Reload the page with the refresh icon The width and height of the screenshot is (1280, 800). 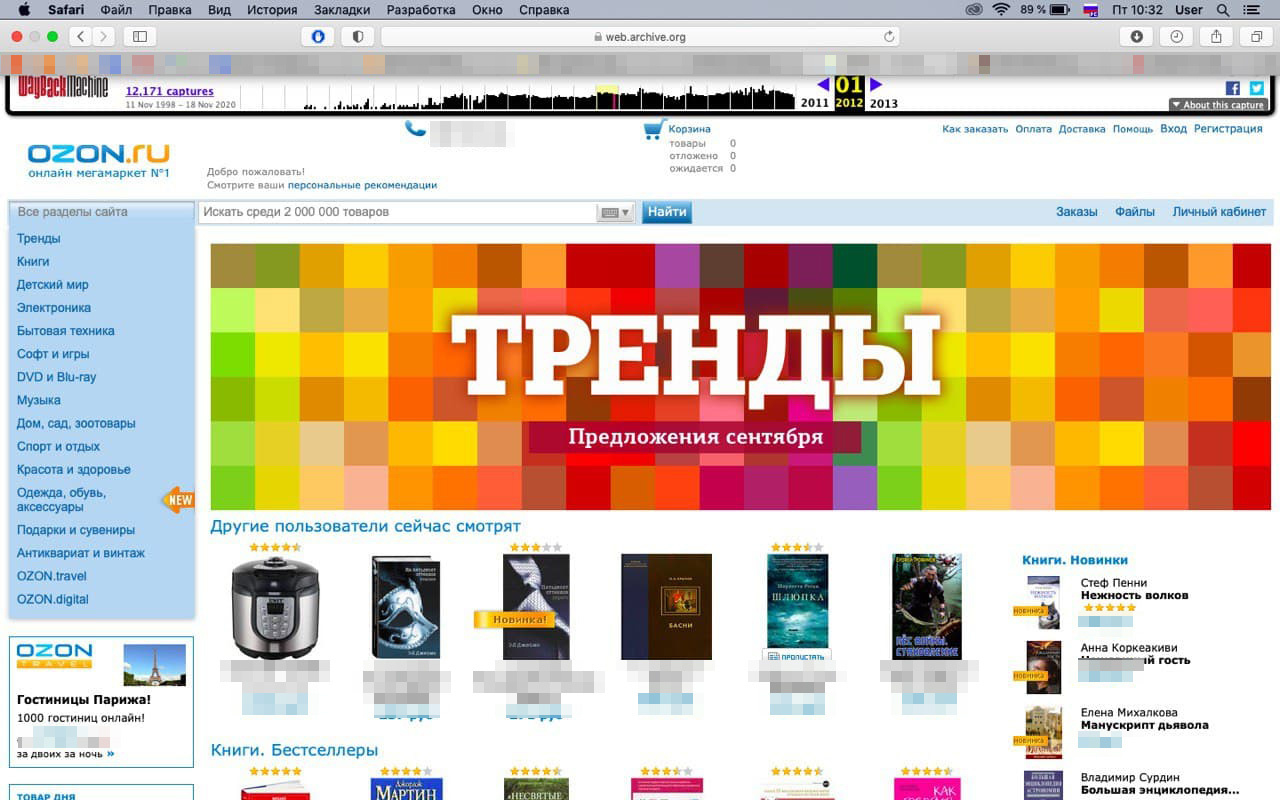tap(888, 37)
